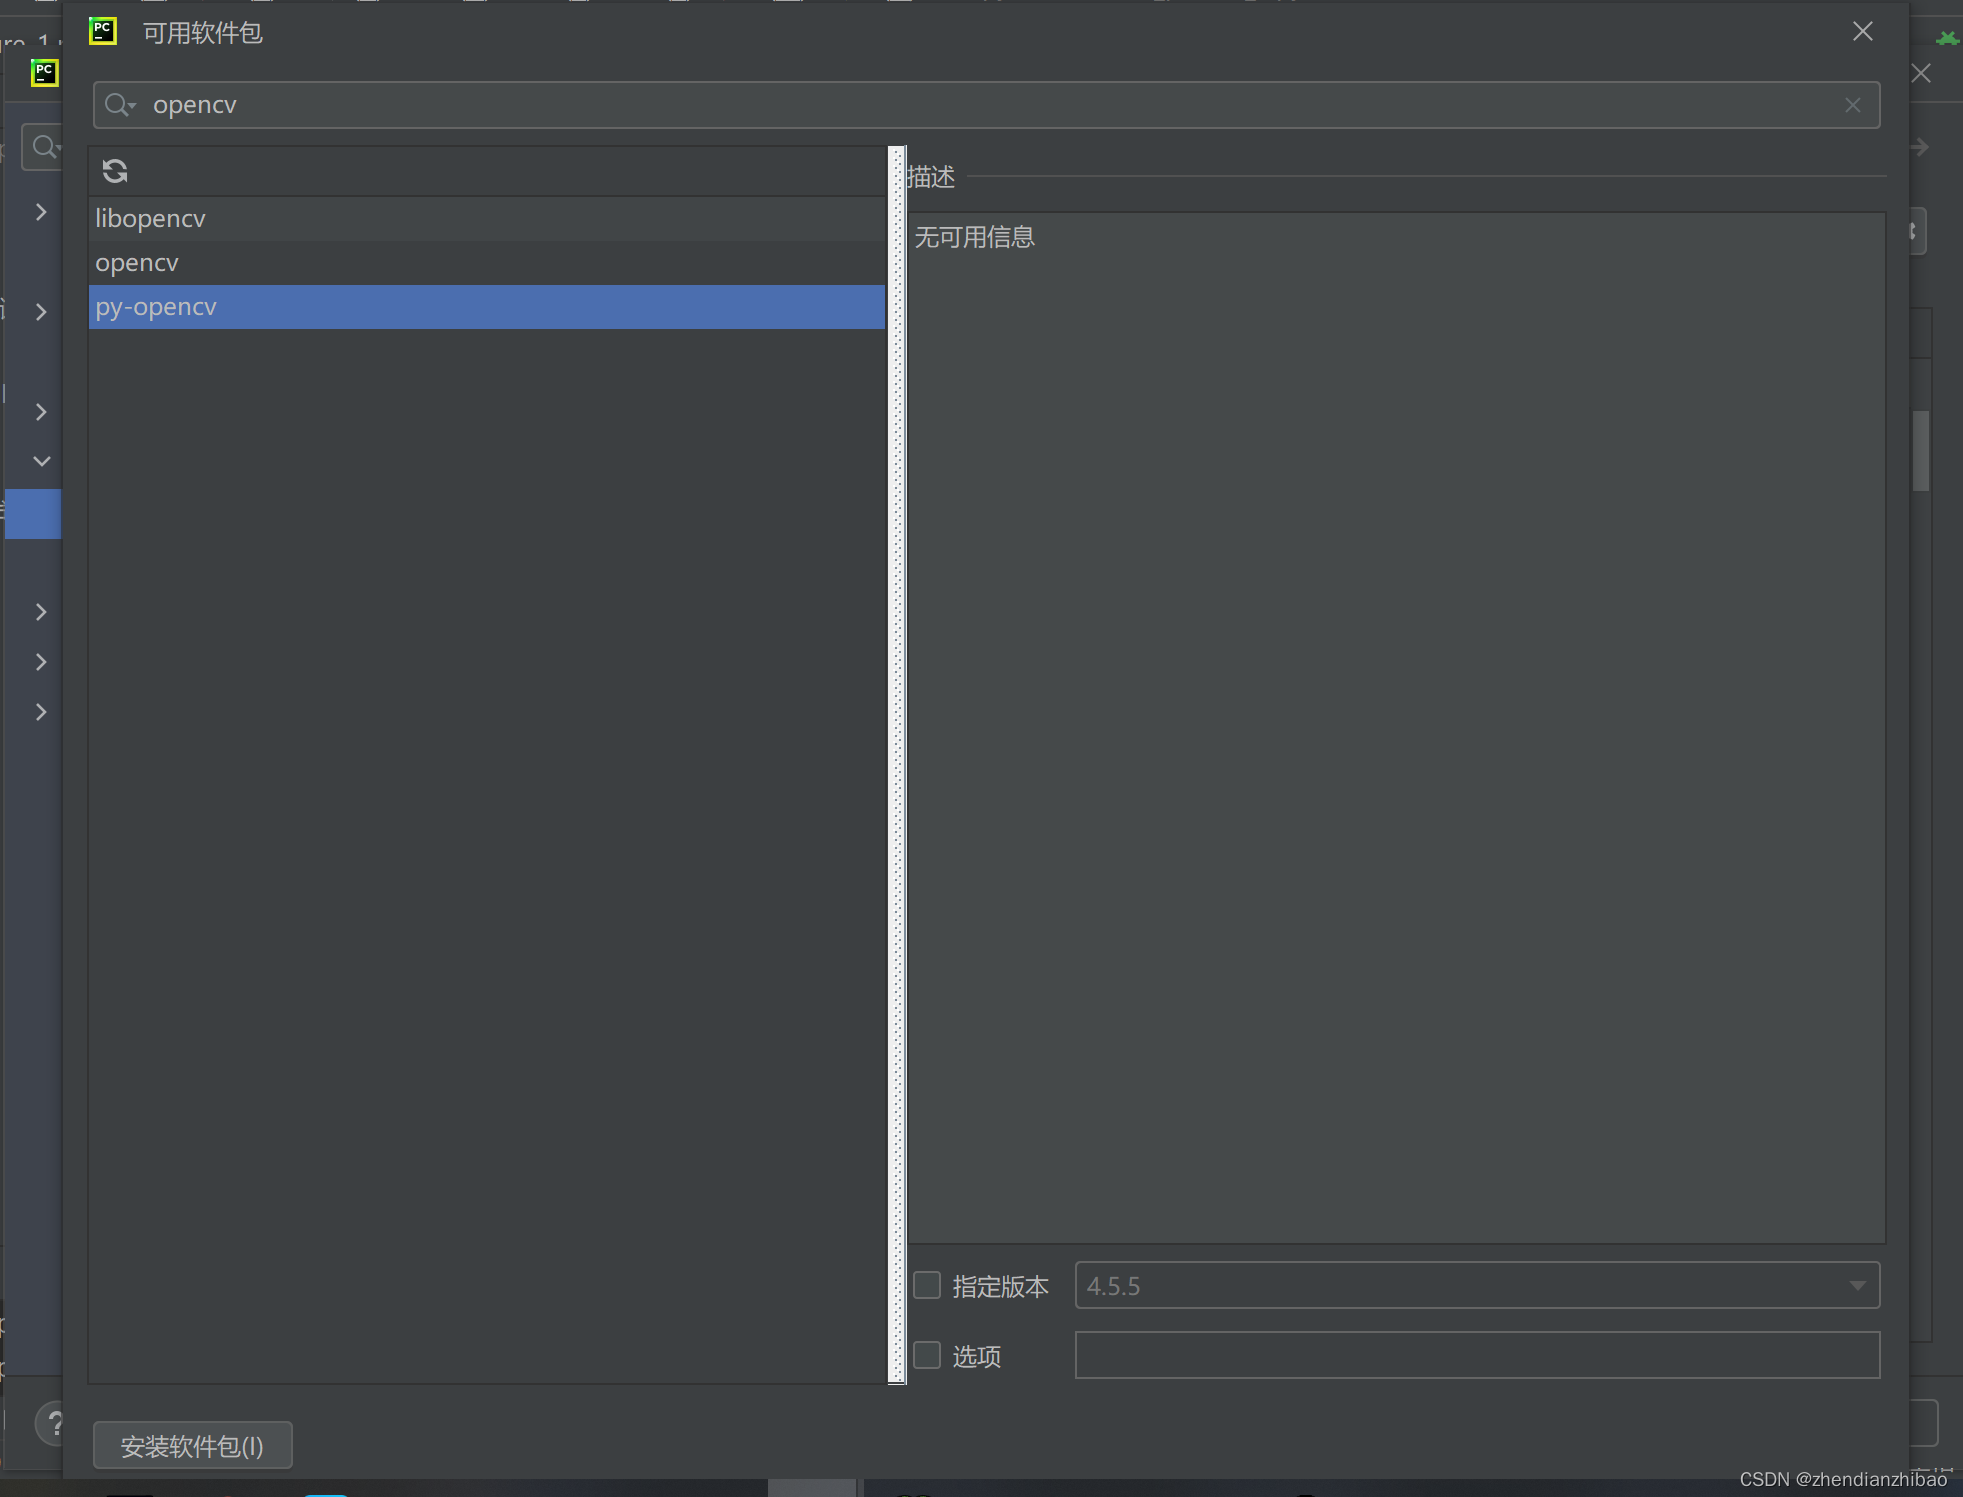Expand the last settings tree chevron
1963x1497 pixels.
point(41,712)
